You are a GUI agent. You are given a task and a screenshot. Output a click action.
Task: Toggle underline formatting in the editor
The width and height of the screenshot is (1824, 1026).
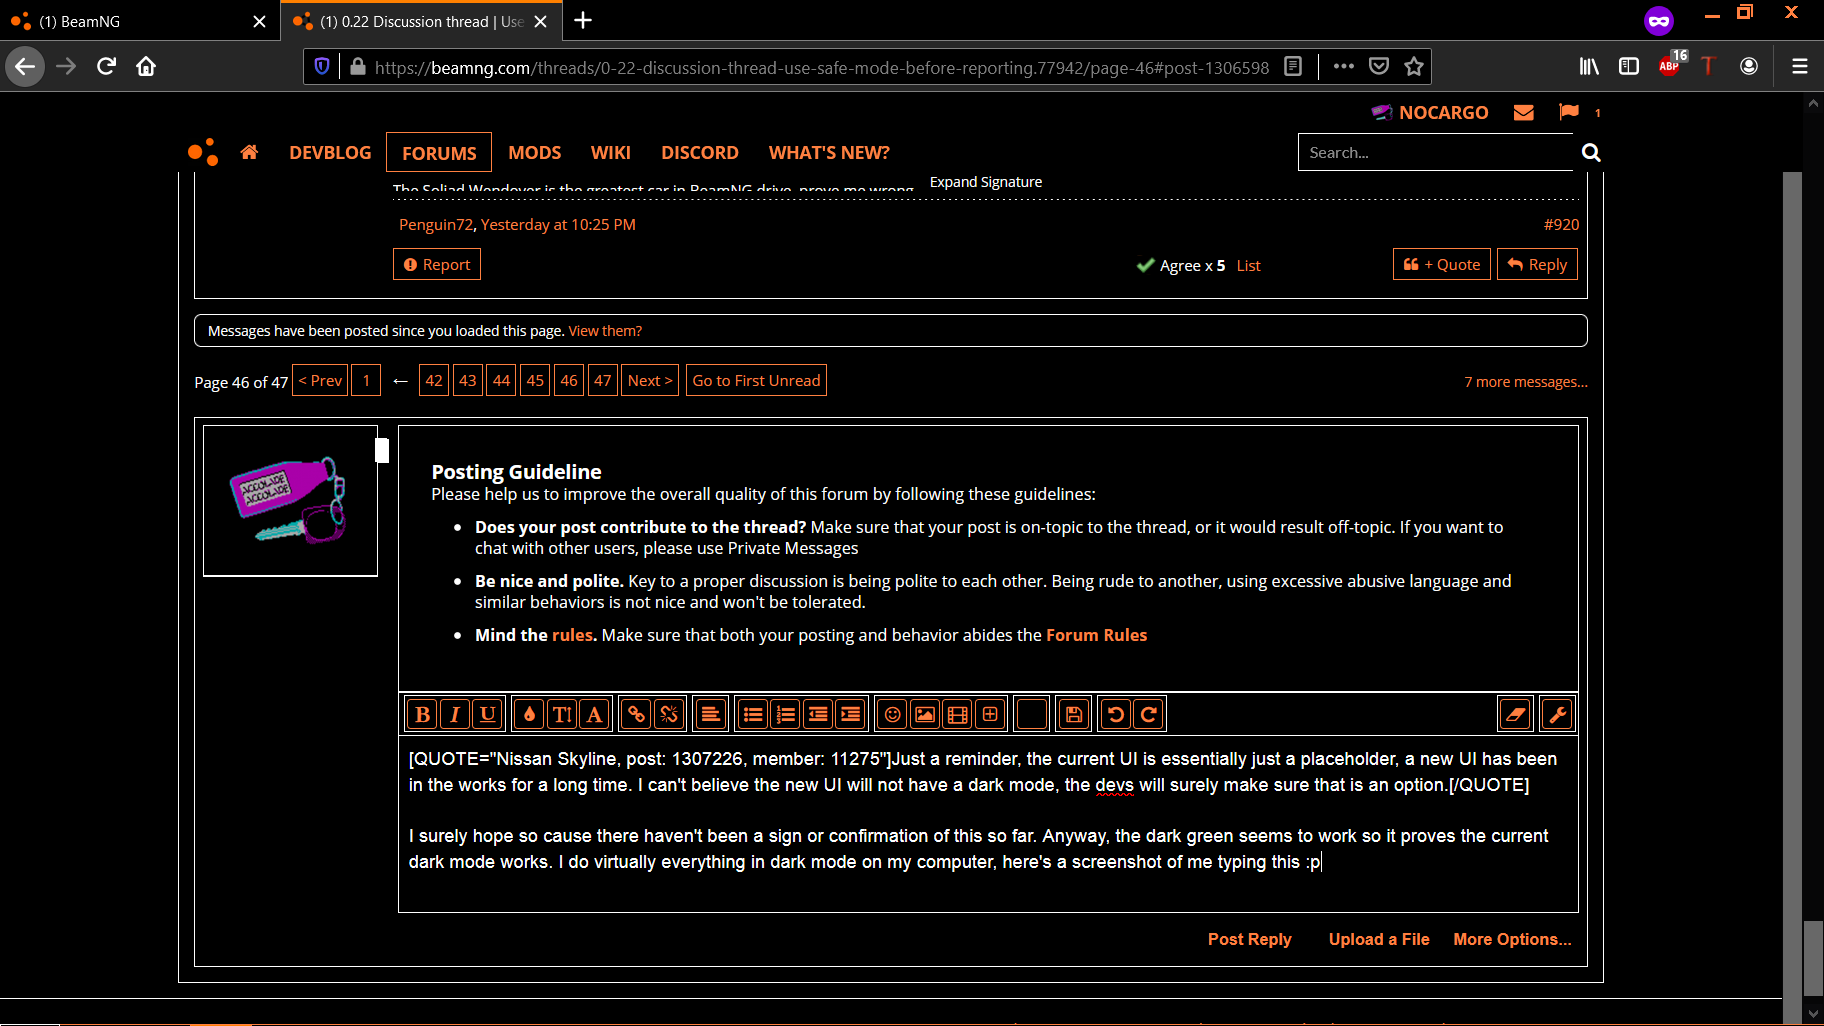pyautogui.click(x=487, y=714)
